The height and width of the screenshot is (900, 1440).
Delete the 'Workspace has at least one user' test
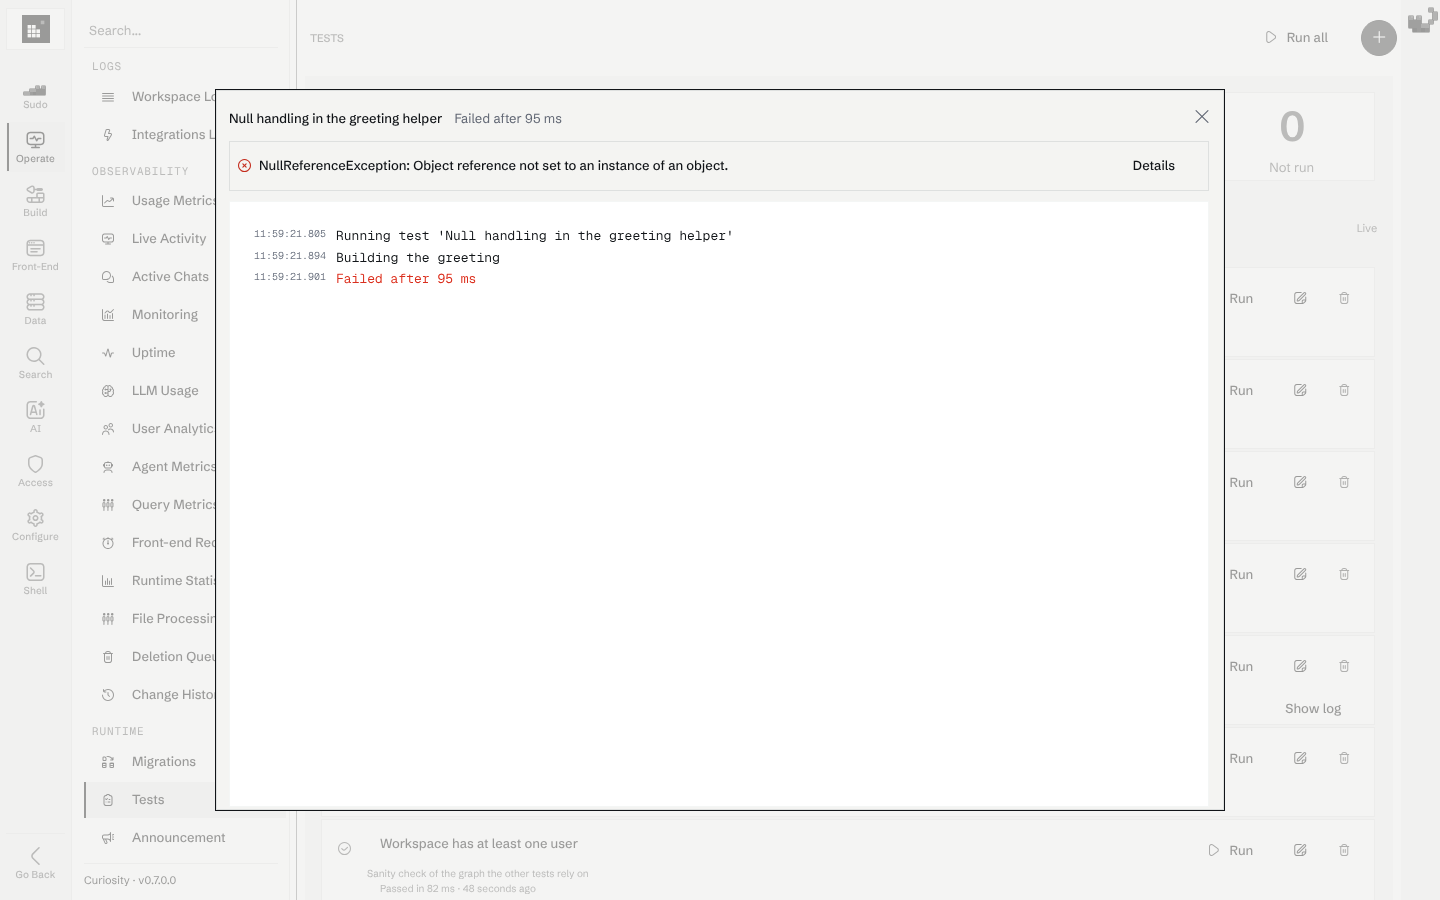point(1344,850)
